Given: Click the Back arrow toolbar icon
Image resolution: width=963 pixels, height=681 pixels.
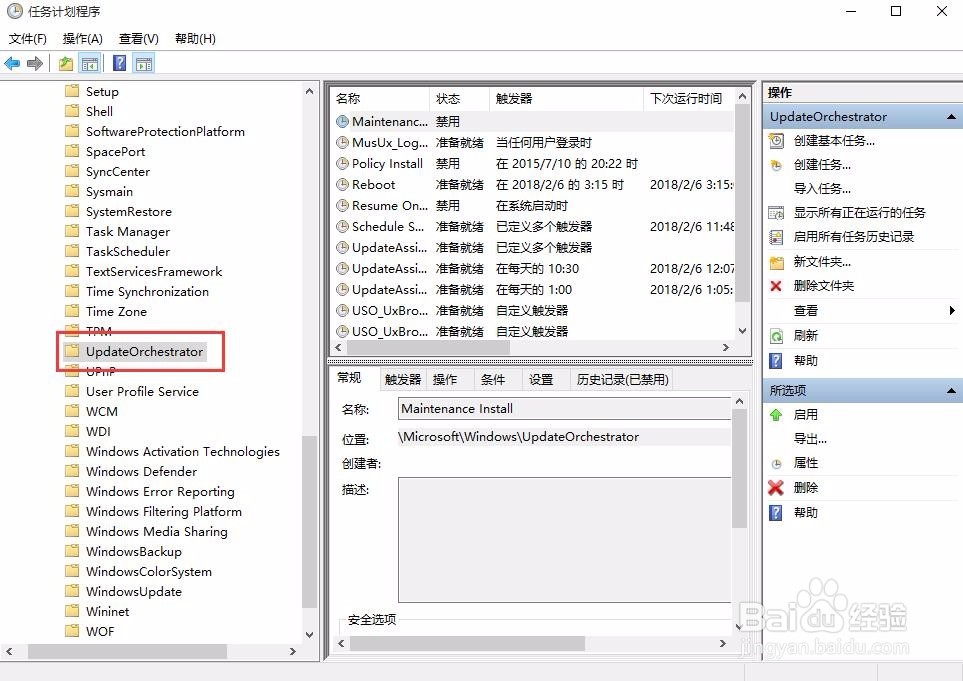Looking at the screenshot, I should point(12,63).
